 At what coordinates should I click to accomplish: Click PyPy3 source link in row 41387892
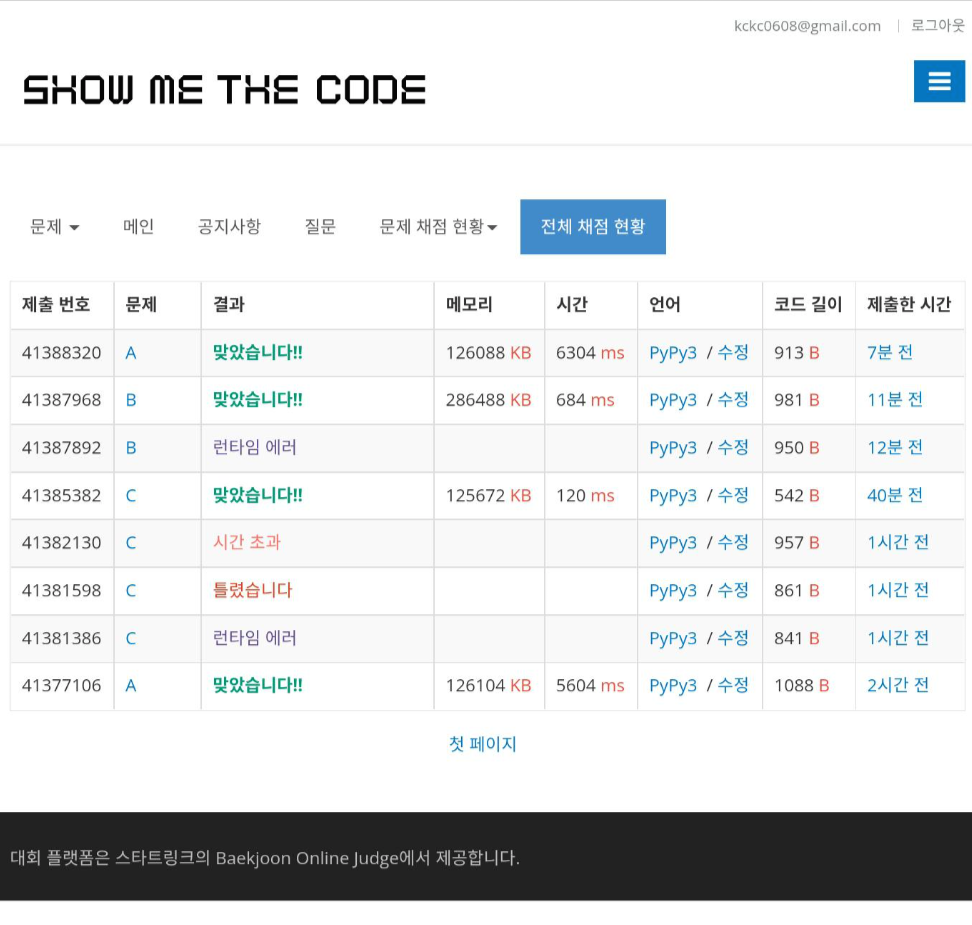[673, 448]
